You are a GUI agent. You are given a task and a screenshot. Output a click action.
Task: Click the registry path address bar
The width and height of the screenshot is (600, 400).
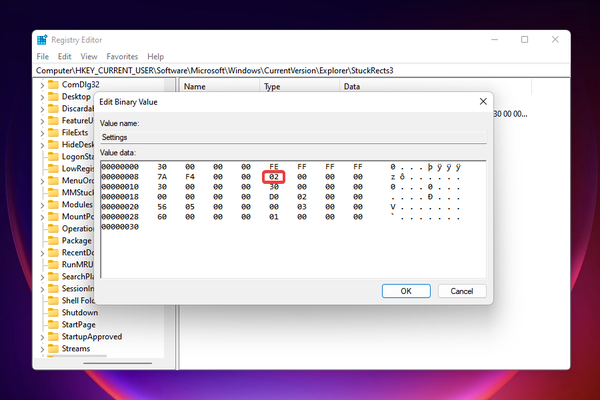[301, 70]
